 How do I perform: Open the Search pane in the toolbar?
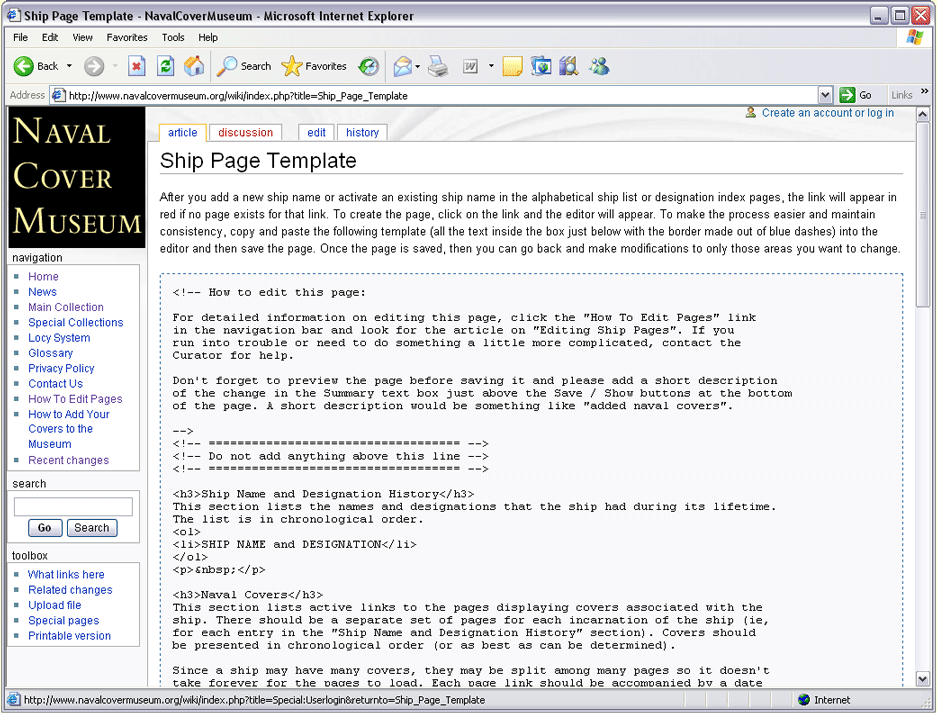pos(244,66)
